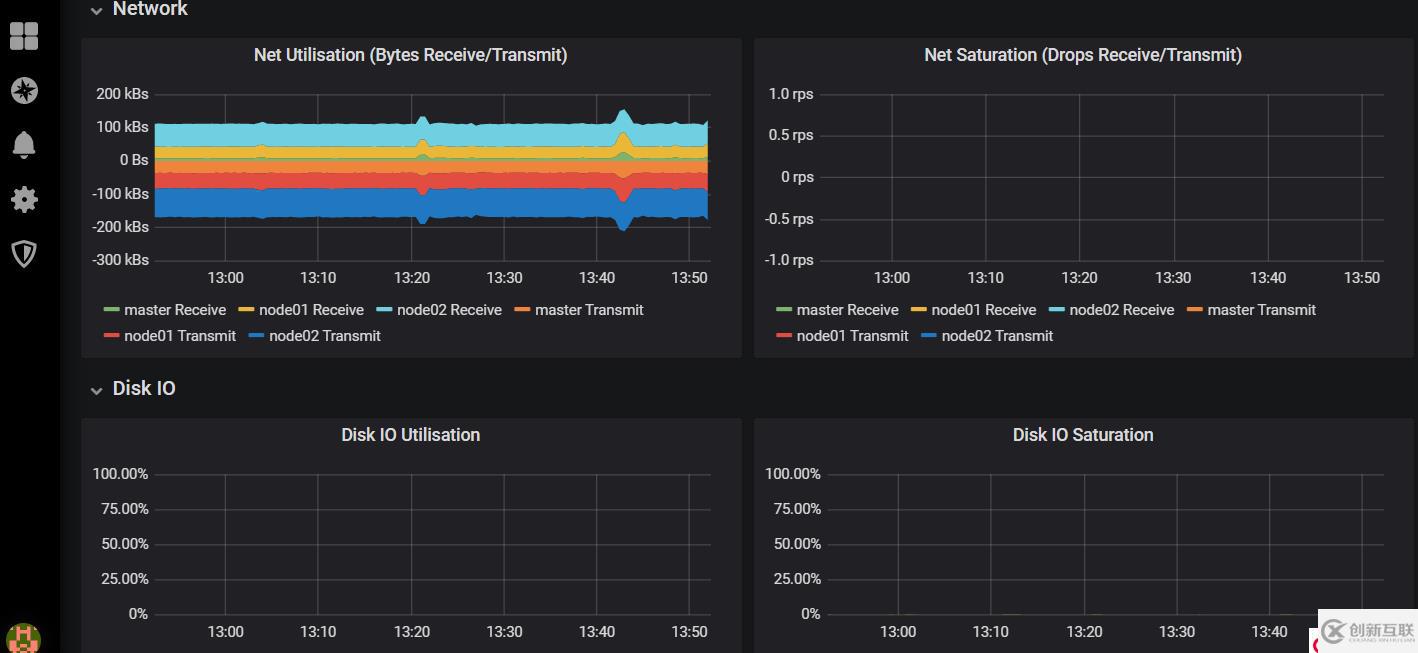
Task: Toggle node01 Receive series in Net Utilisation legend
Action: [311, 310]
